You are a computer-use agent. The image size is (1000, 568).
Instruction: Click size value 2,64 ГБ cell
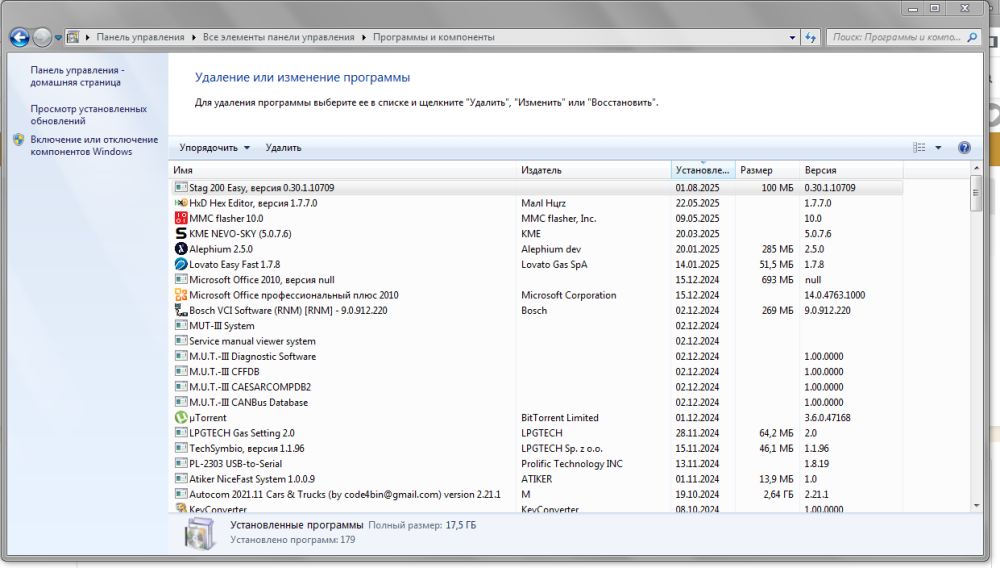778,494
